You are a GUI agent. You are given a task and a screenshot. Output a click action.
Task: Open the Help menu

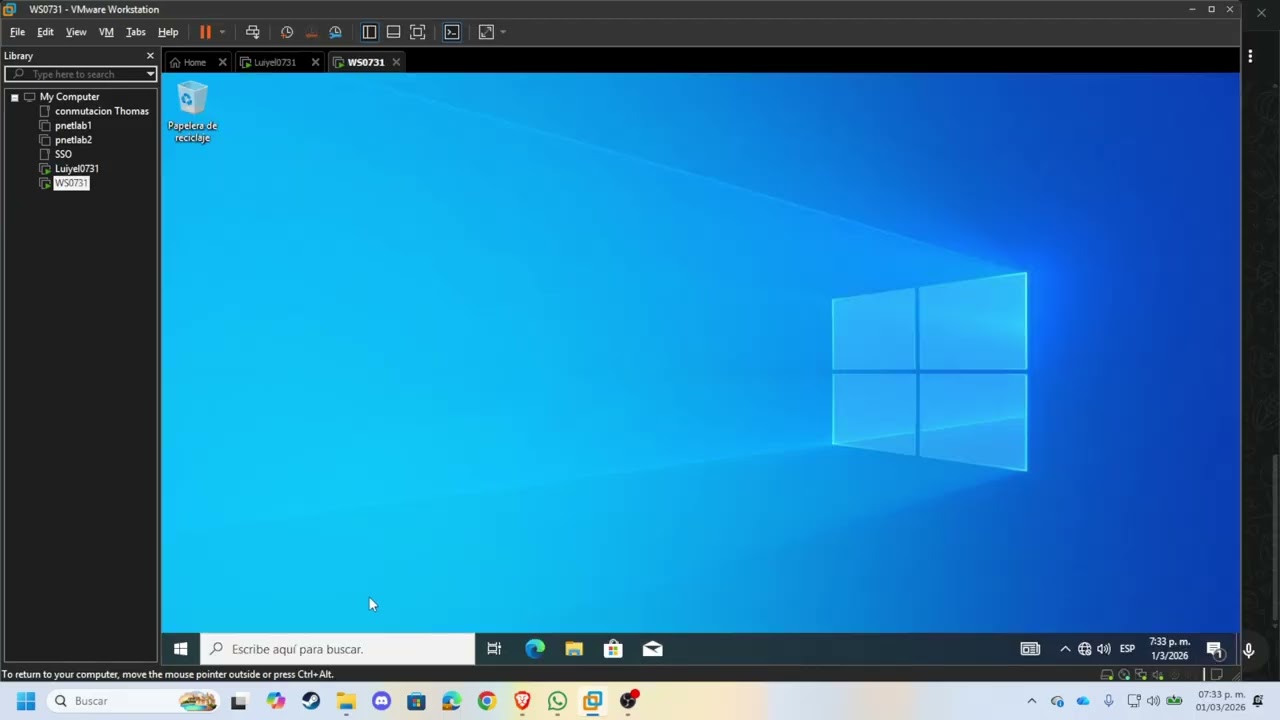pos(168,32)
